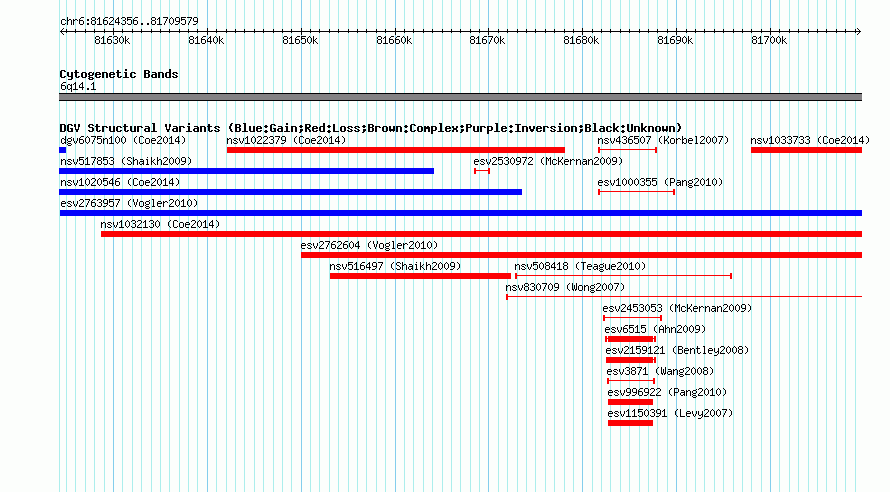
Task: Click the red esv996922 loss bar
Action: pyautogui.click(x=630, y=402)
